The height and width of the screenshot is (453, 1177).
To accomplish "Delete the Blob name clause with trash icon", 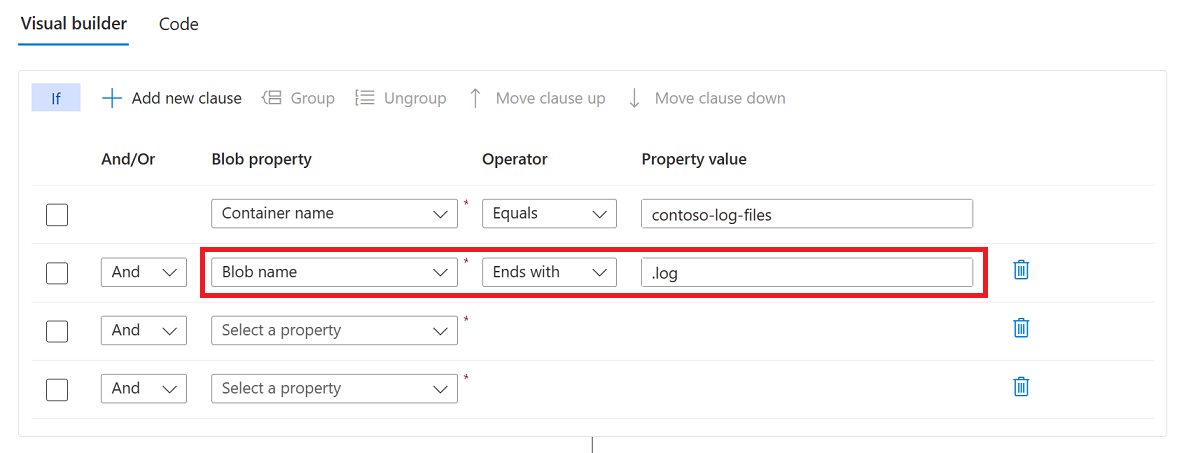I will 1021,270.
